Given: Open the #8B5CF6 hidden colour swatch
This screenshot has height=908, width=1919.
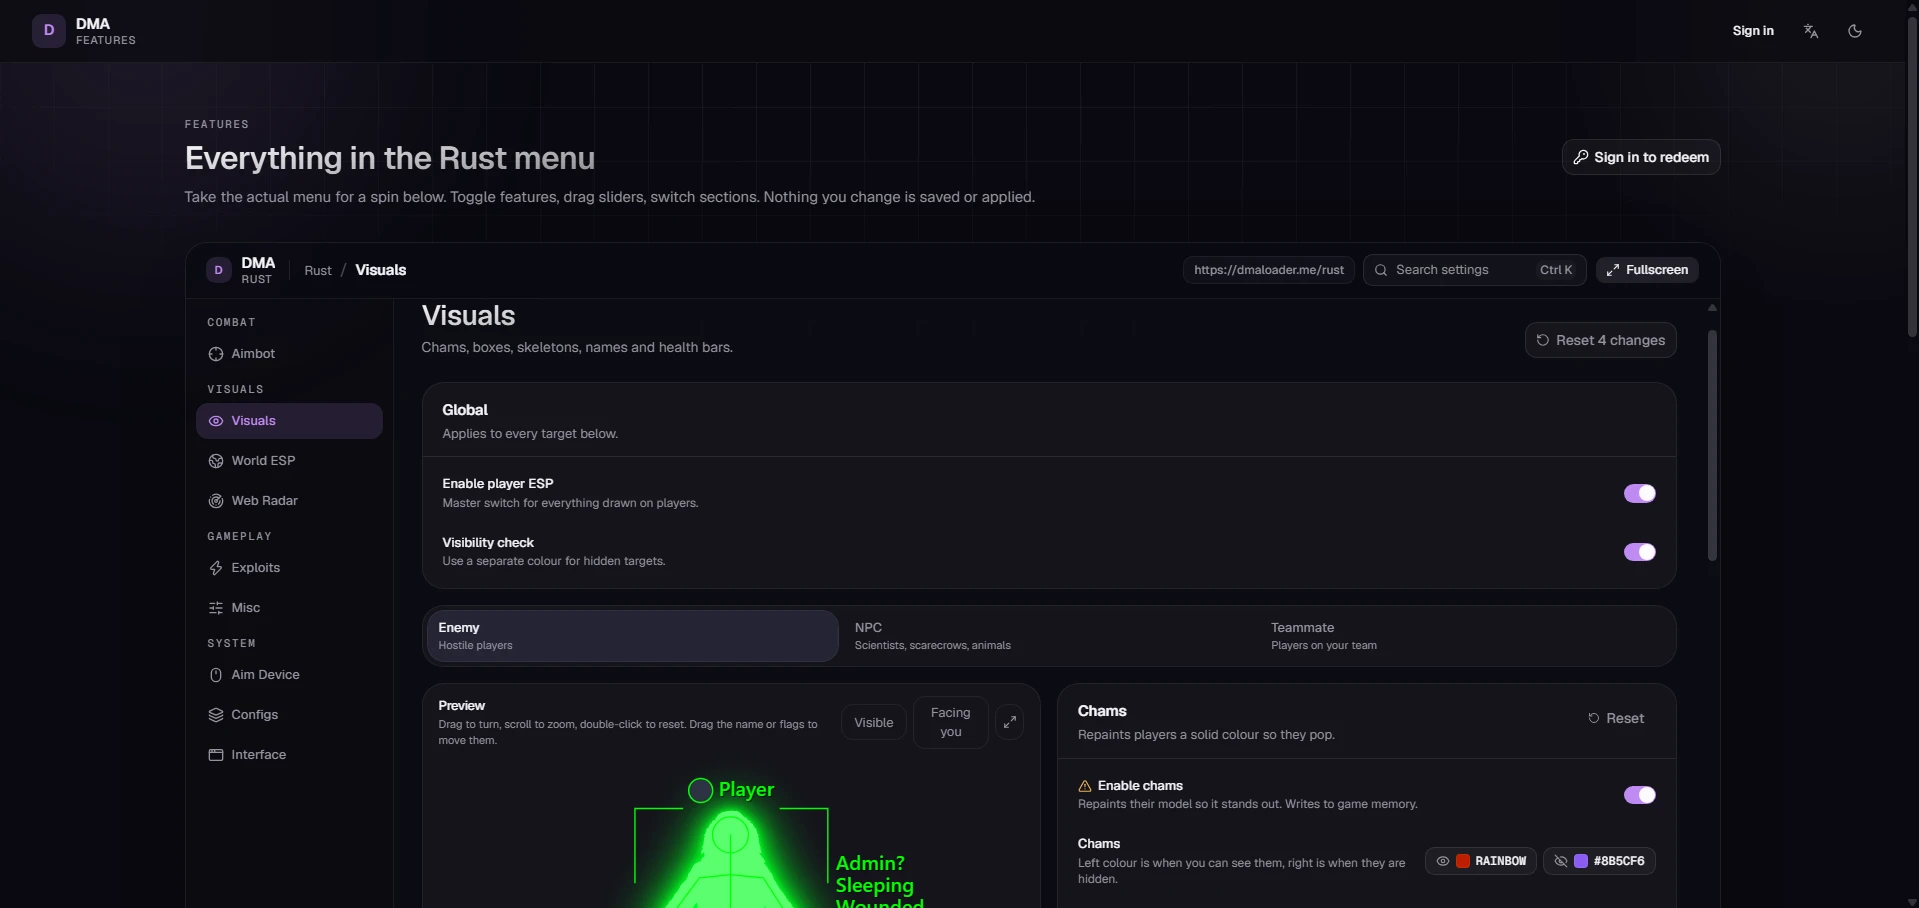Looking at the screenshot, I should coord(1599,861).
